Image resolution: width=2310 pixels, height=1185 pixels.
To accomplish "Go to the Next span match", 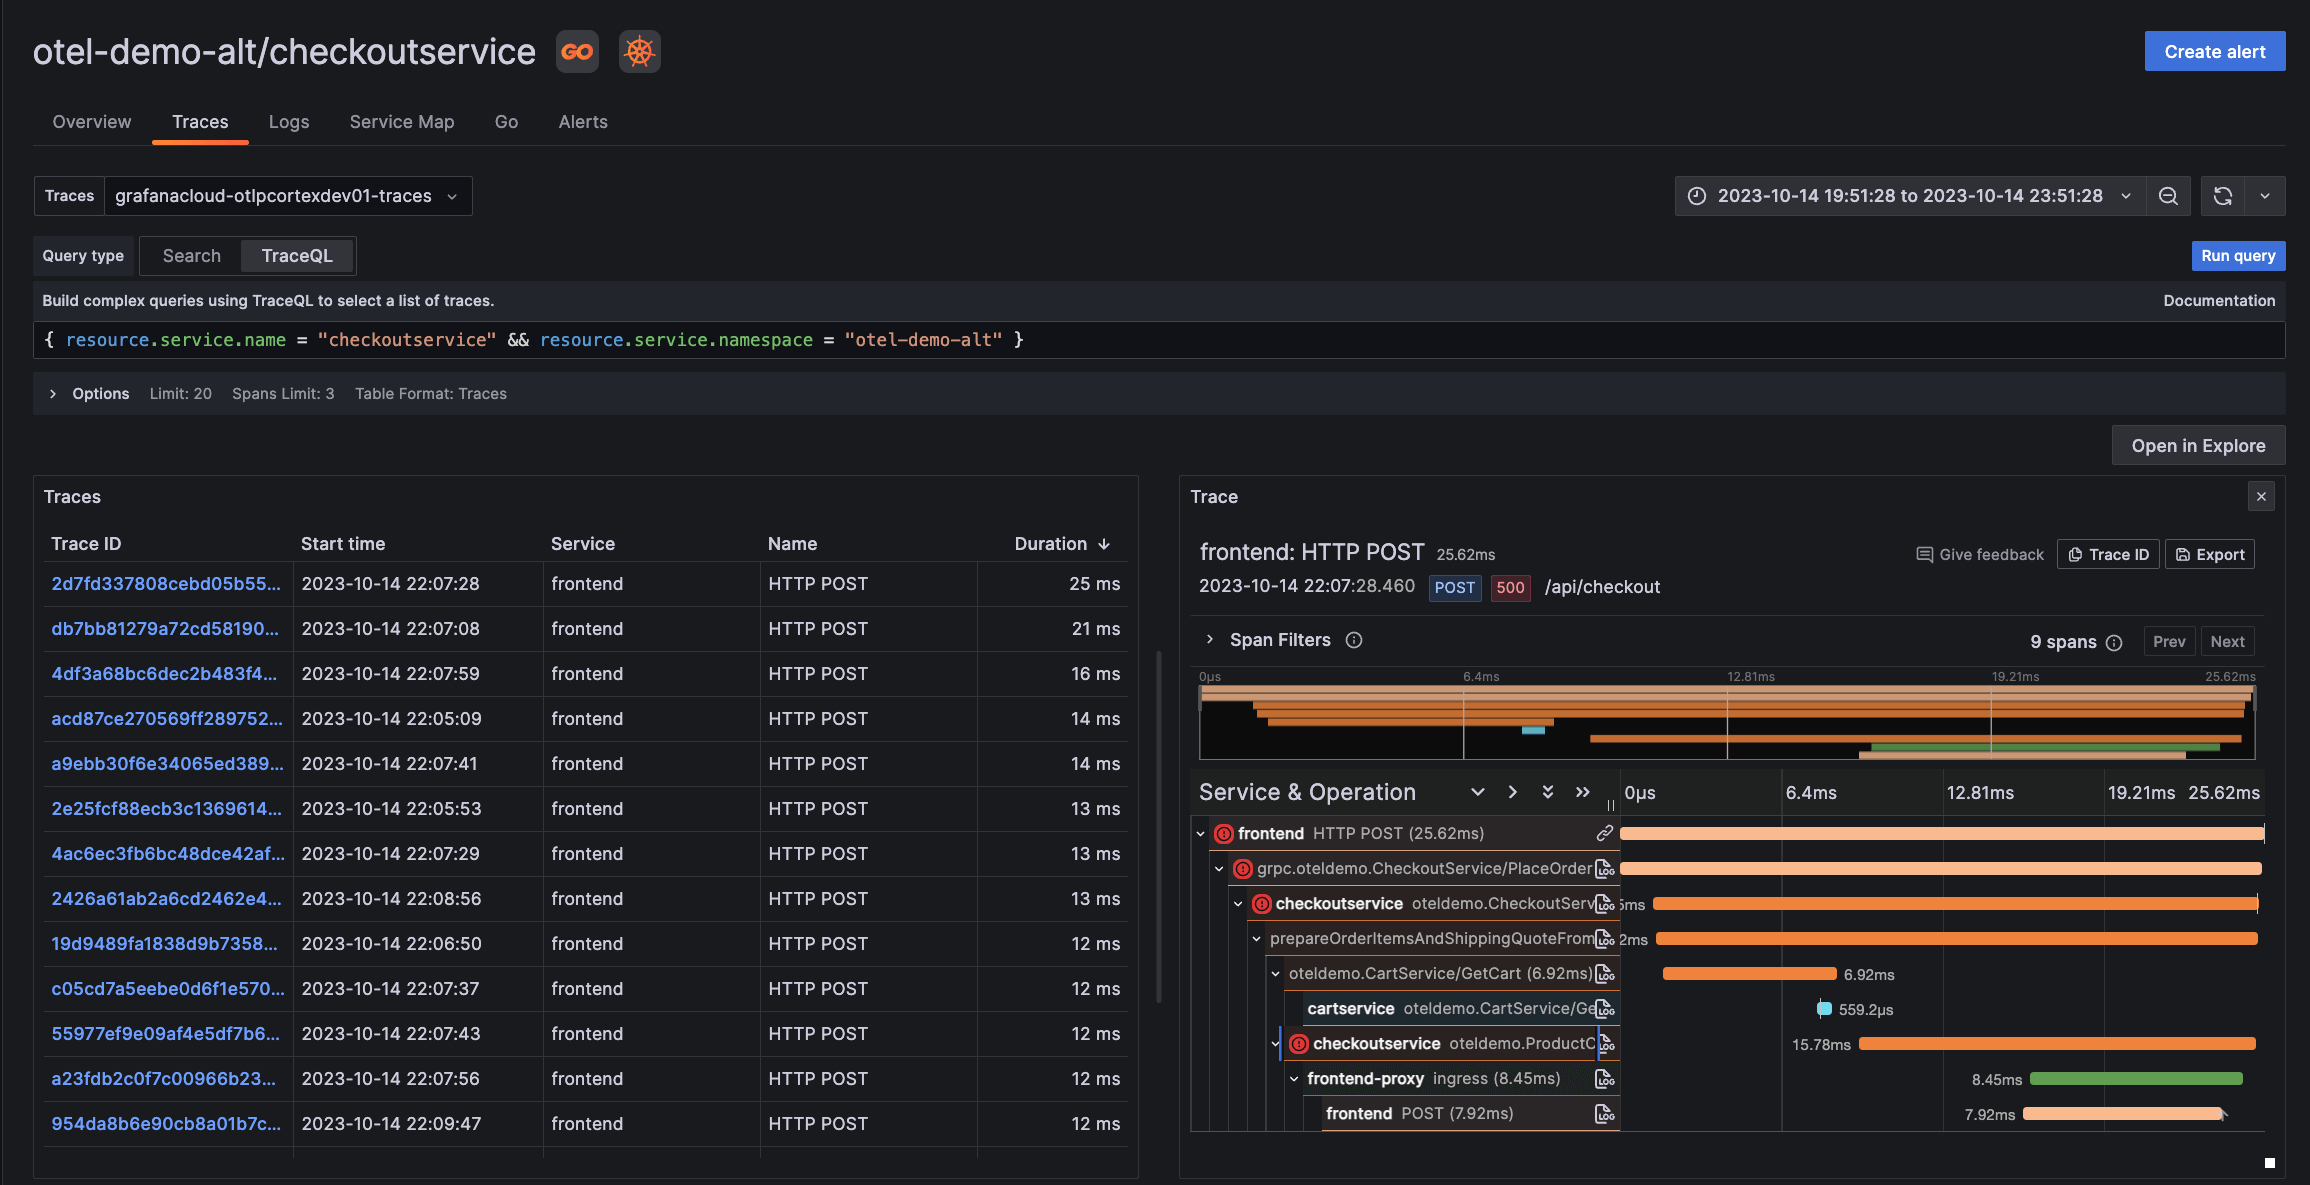I will (x=2227, y=642).
